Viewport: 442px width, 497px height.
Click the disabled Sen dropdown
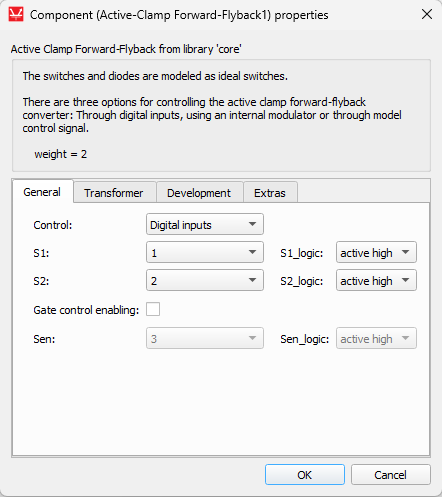[205, 338]
